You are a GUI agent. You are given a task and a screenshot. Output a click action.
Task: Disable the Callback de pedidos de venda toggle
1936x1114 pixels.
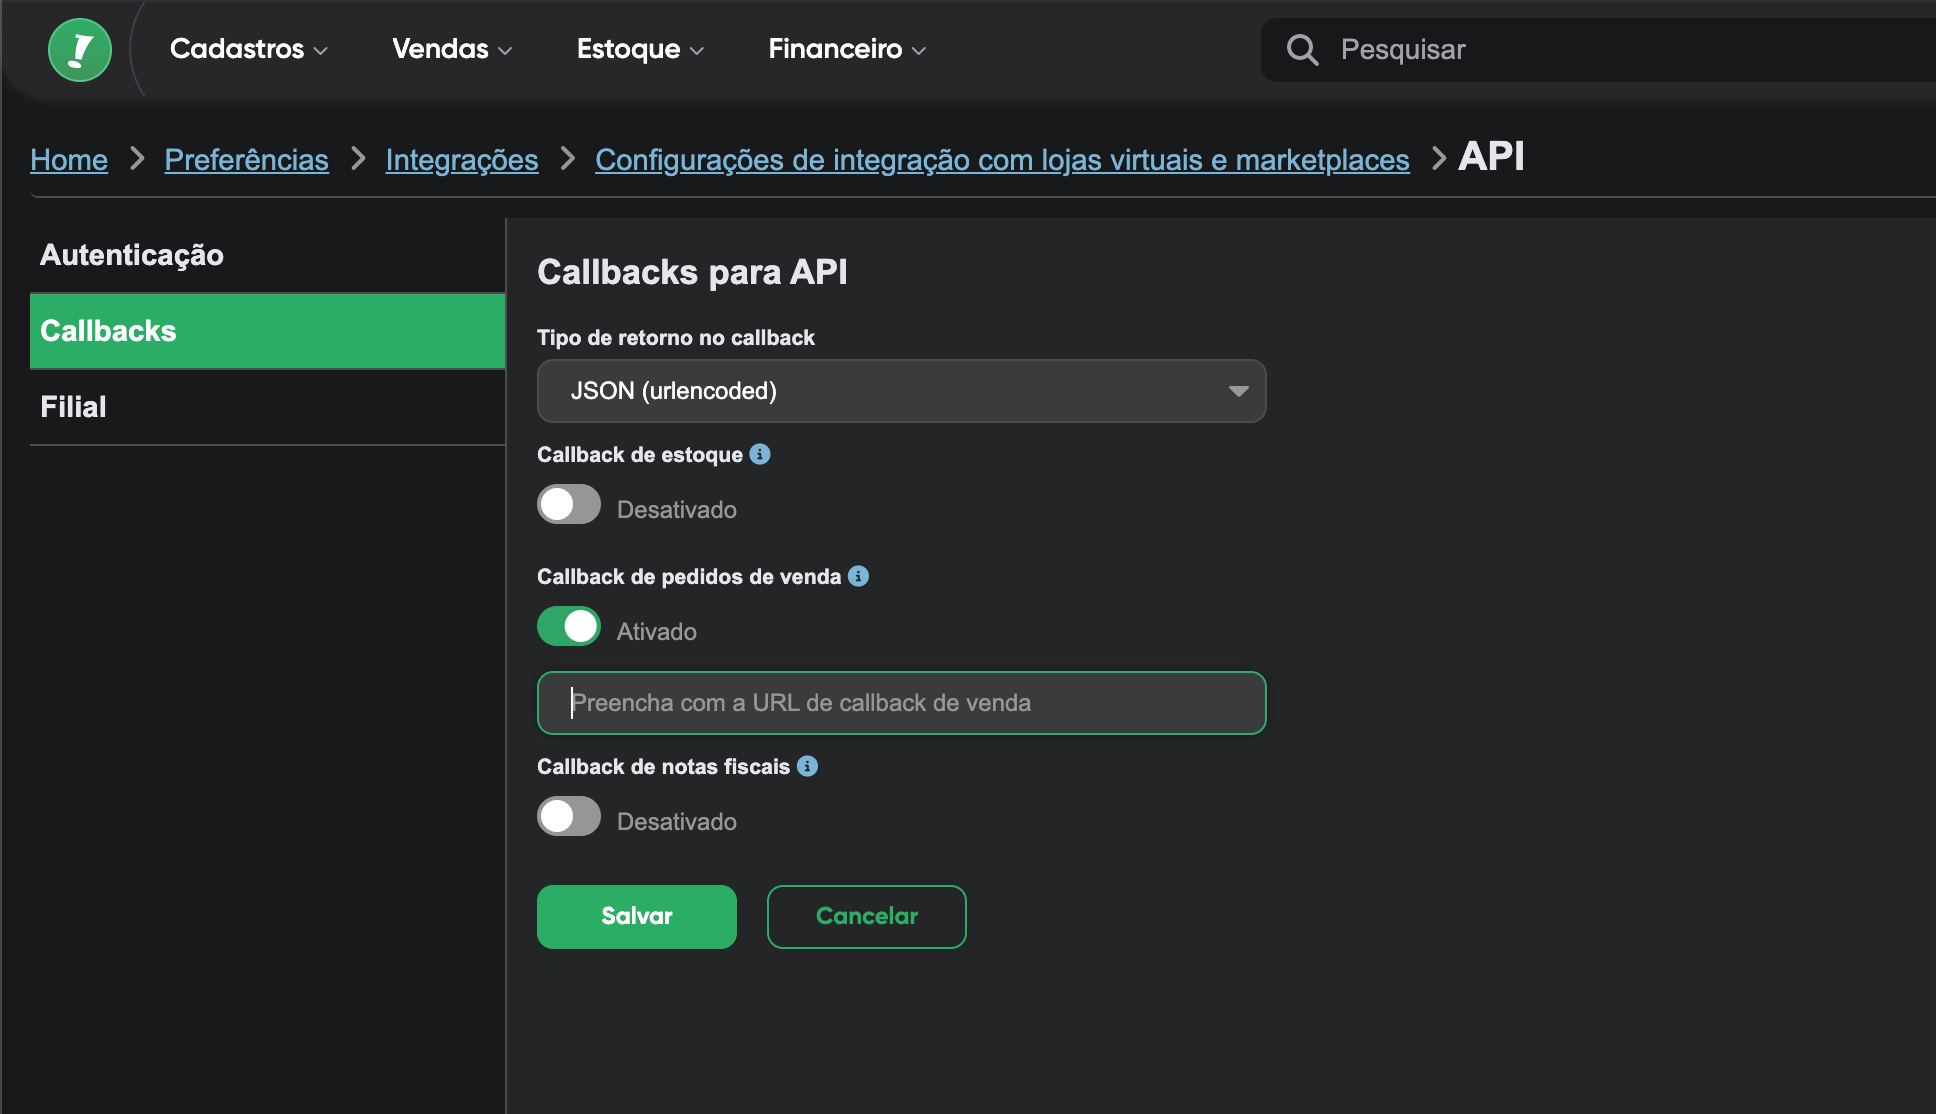(x=569, y=627)
